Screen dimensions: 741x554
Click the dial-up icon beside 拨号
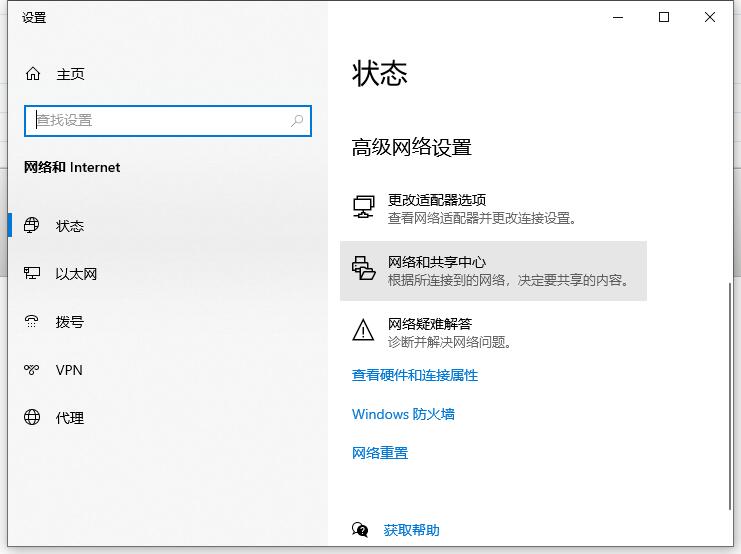coord(33,322)
